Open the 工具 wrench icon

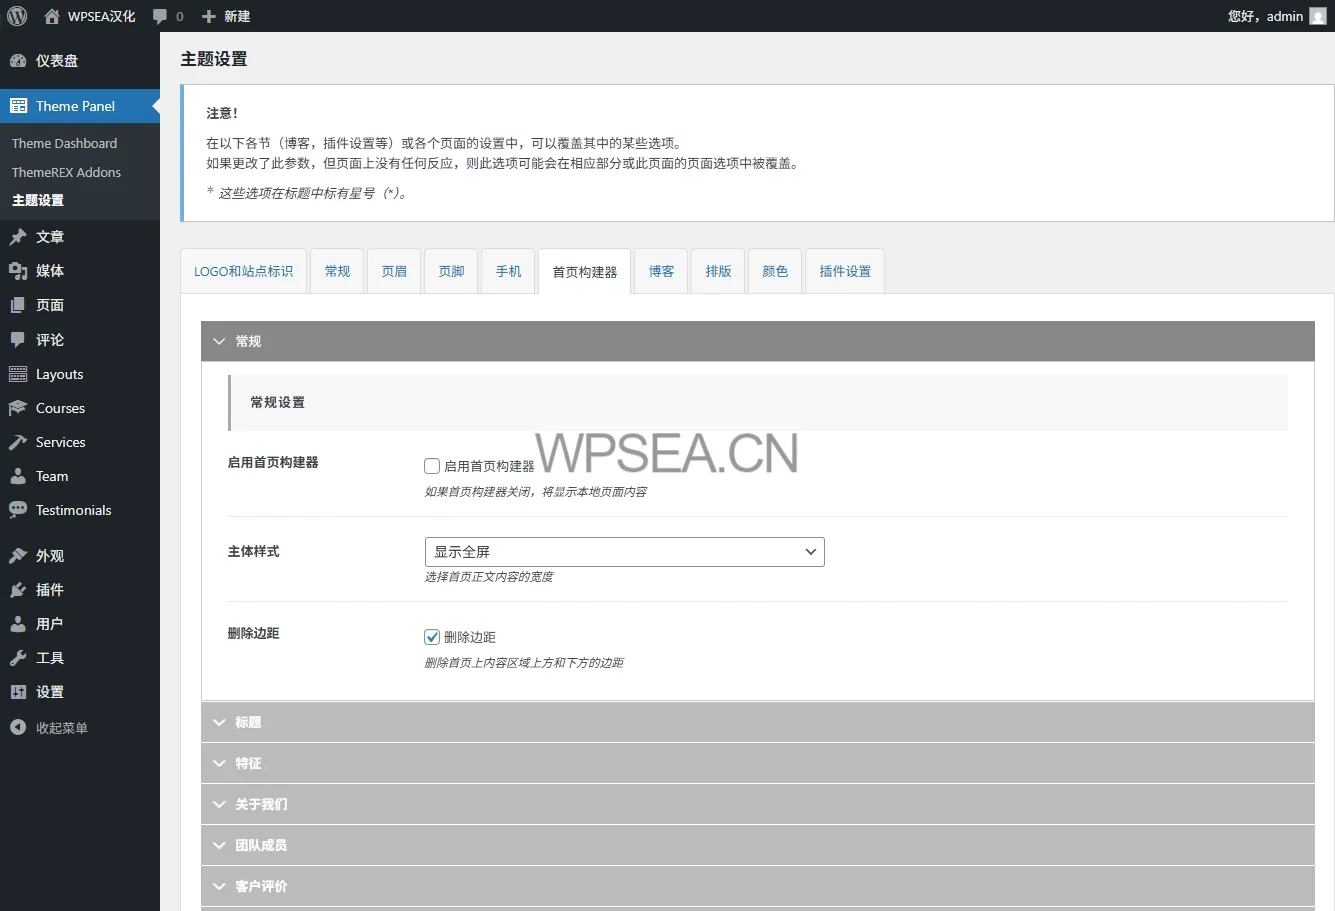[18, 658]
